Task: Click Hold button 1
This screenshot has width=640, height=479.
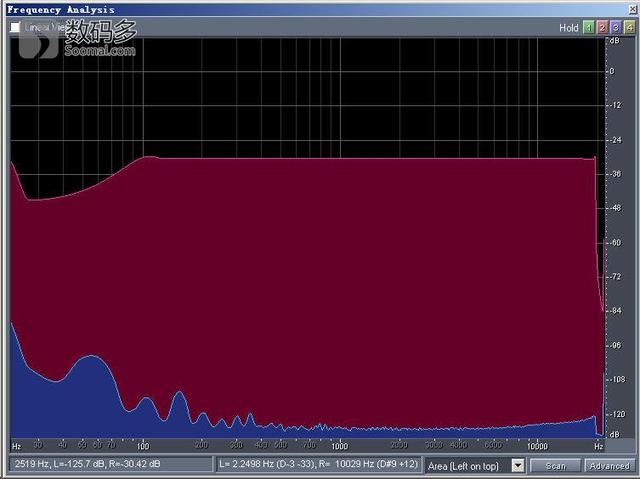Action: pos(588,28)
